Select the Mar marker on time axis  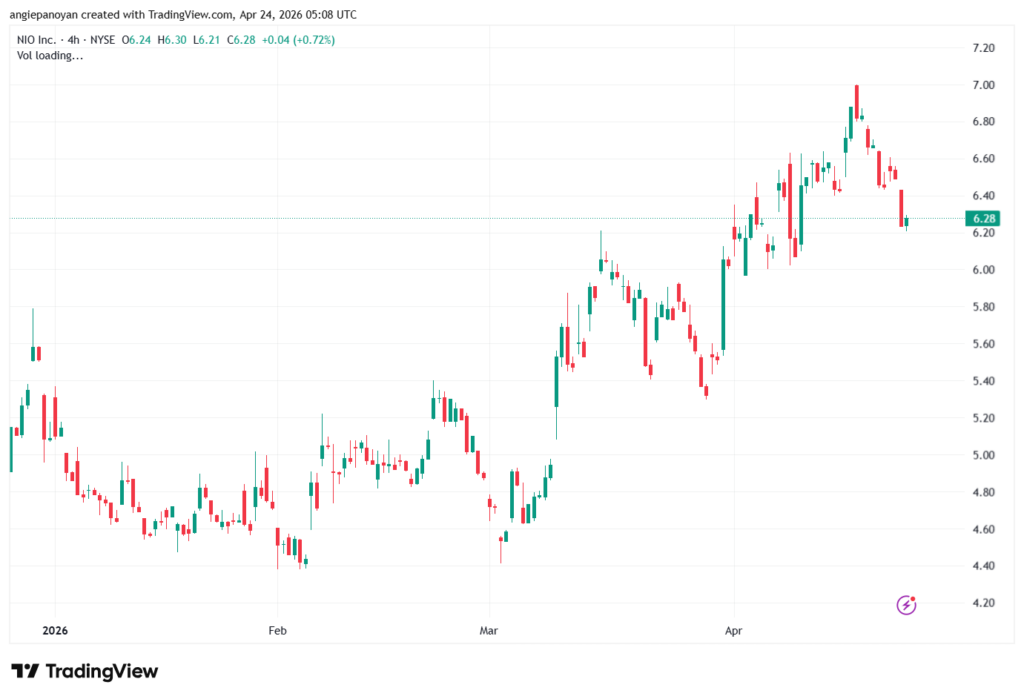[x=489, y=631]
